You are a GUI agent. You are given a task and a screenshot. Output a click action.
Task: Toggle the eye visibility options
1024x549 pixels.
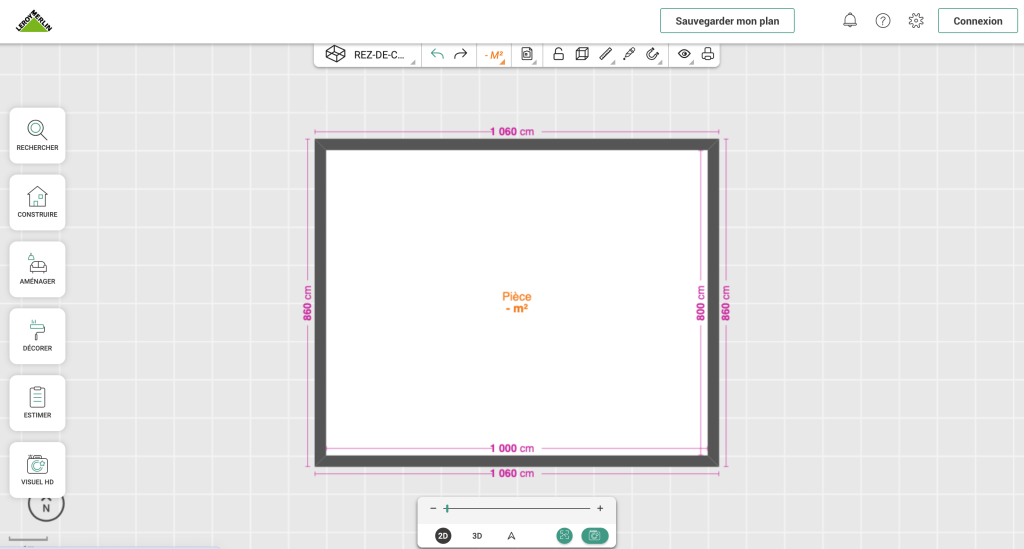pyautogui.click(x=684, y=54)
